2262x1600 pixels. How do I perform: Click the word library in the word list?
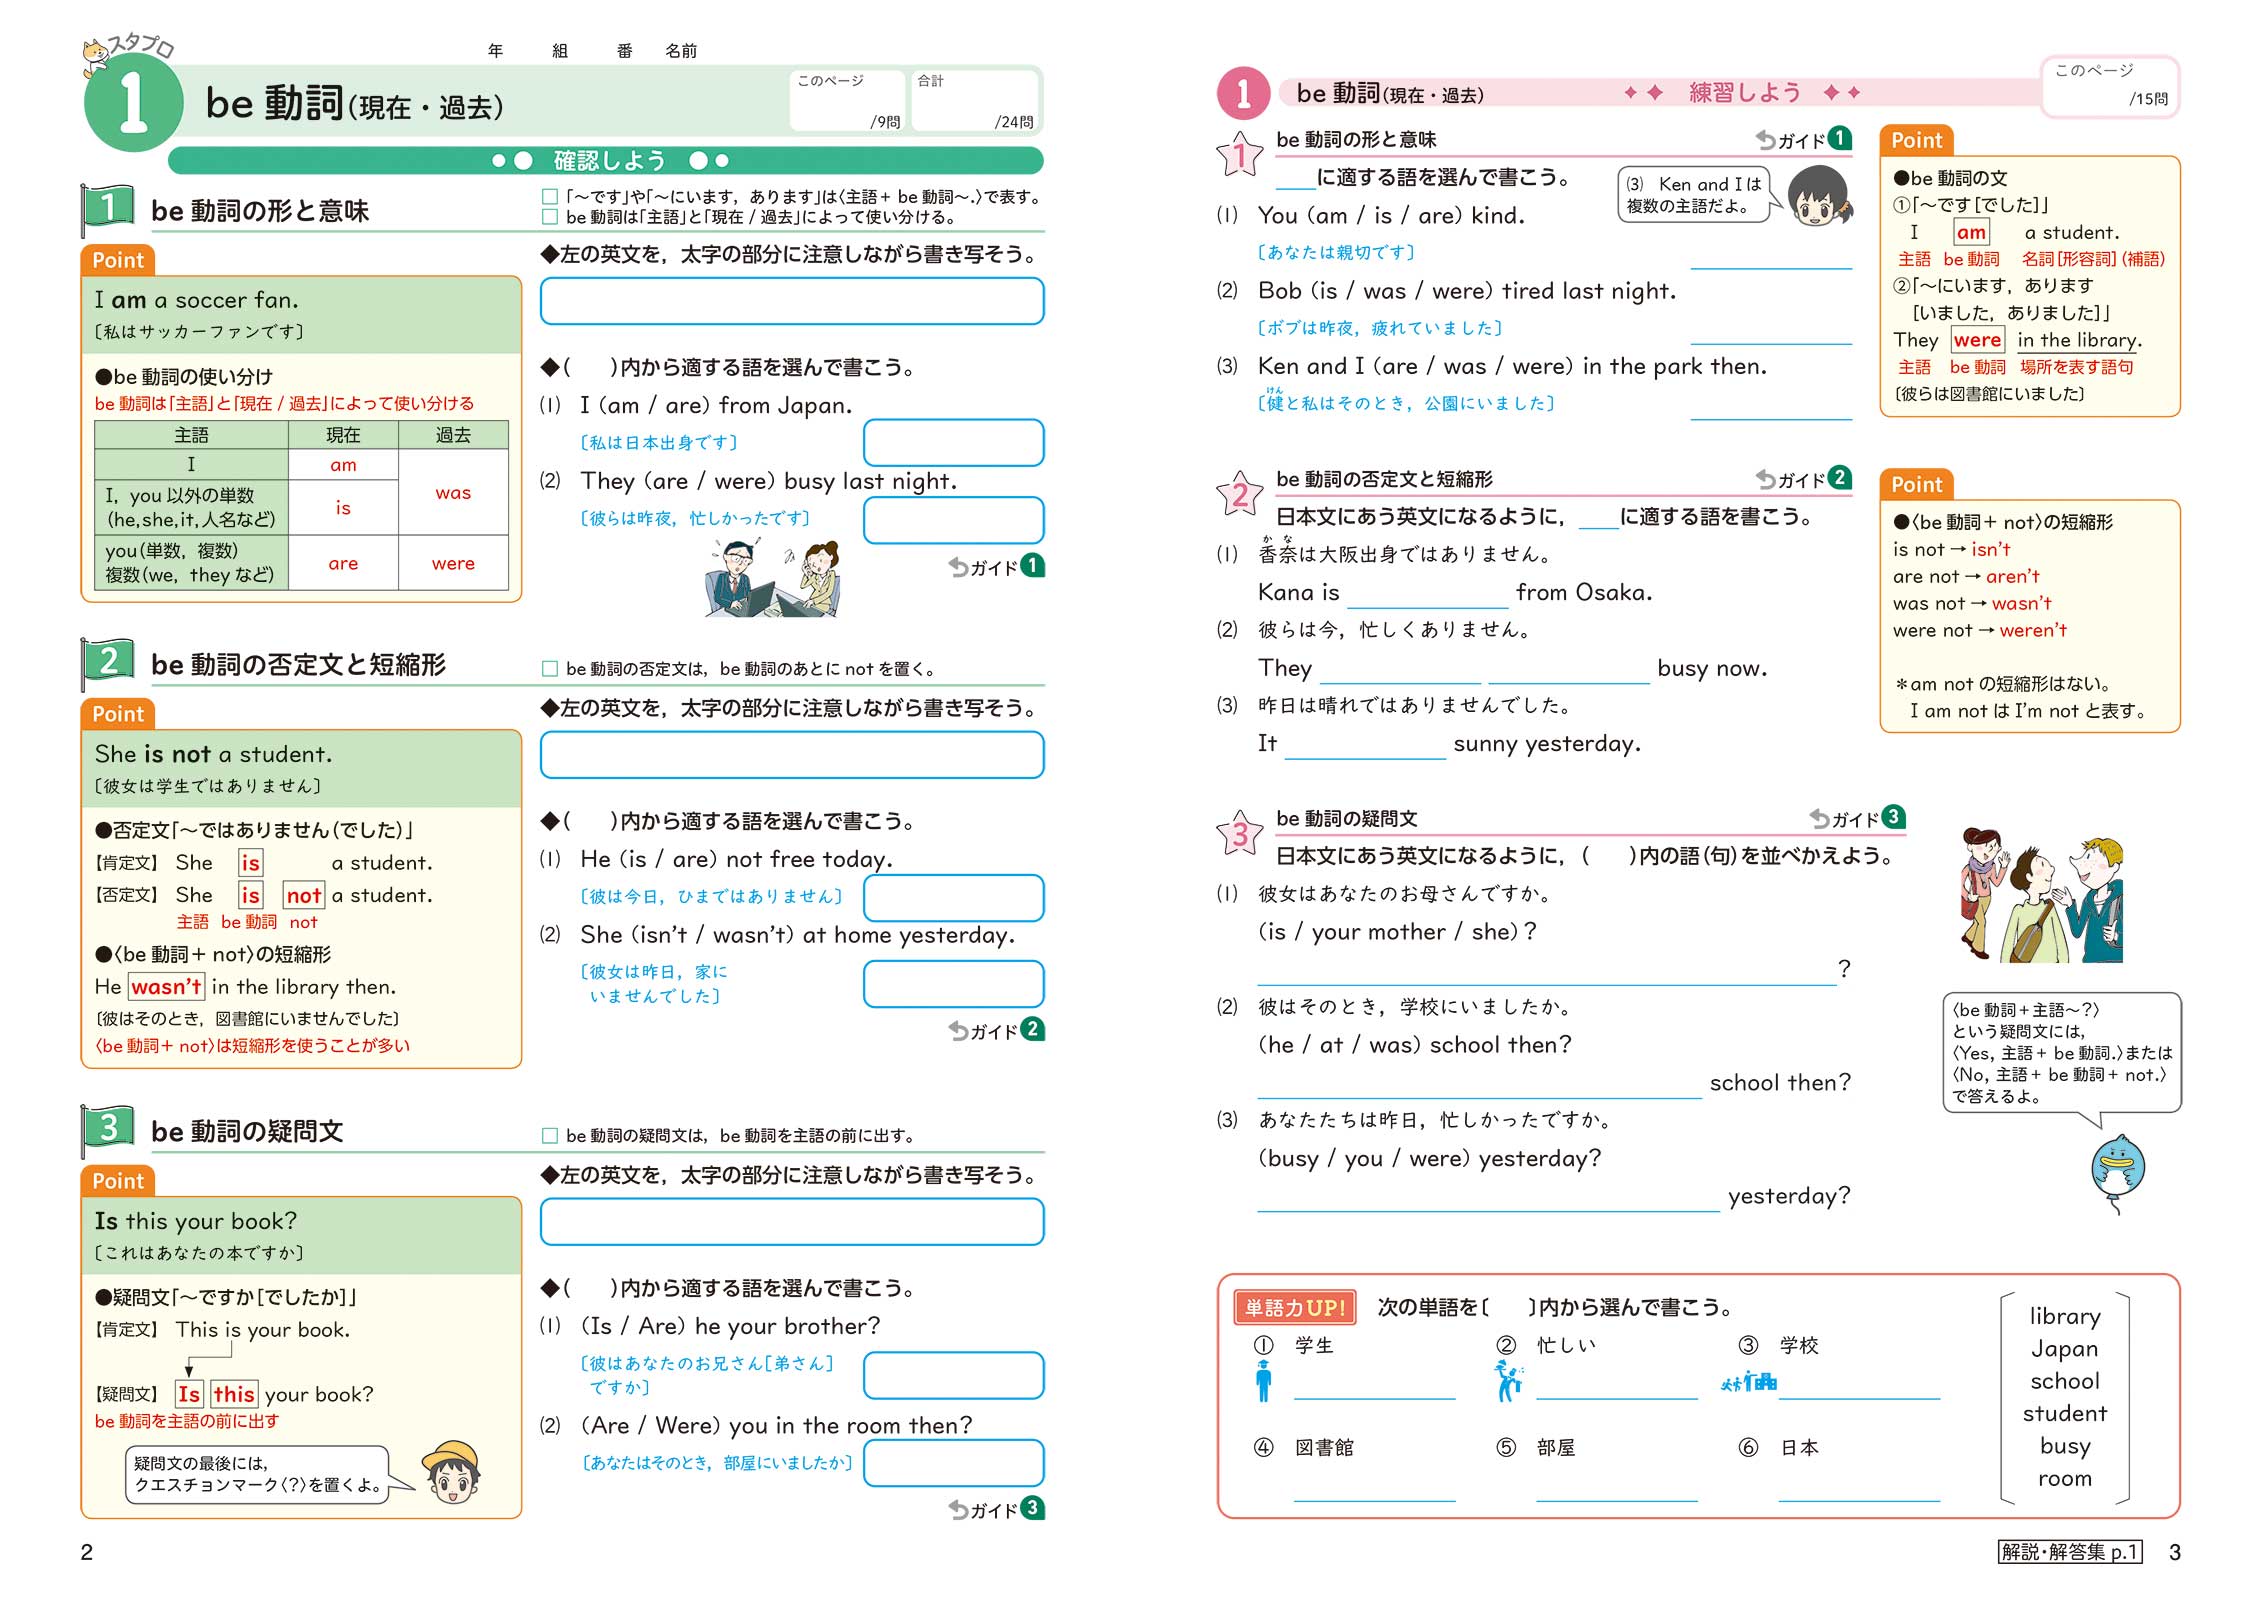pyautogui.click(x=2065, y=1316)
